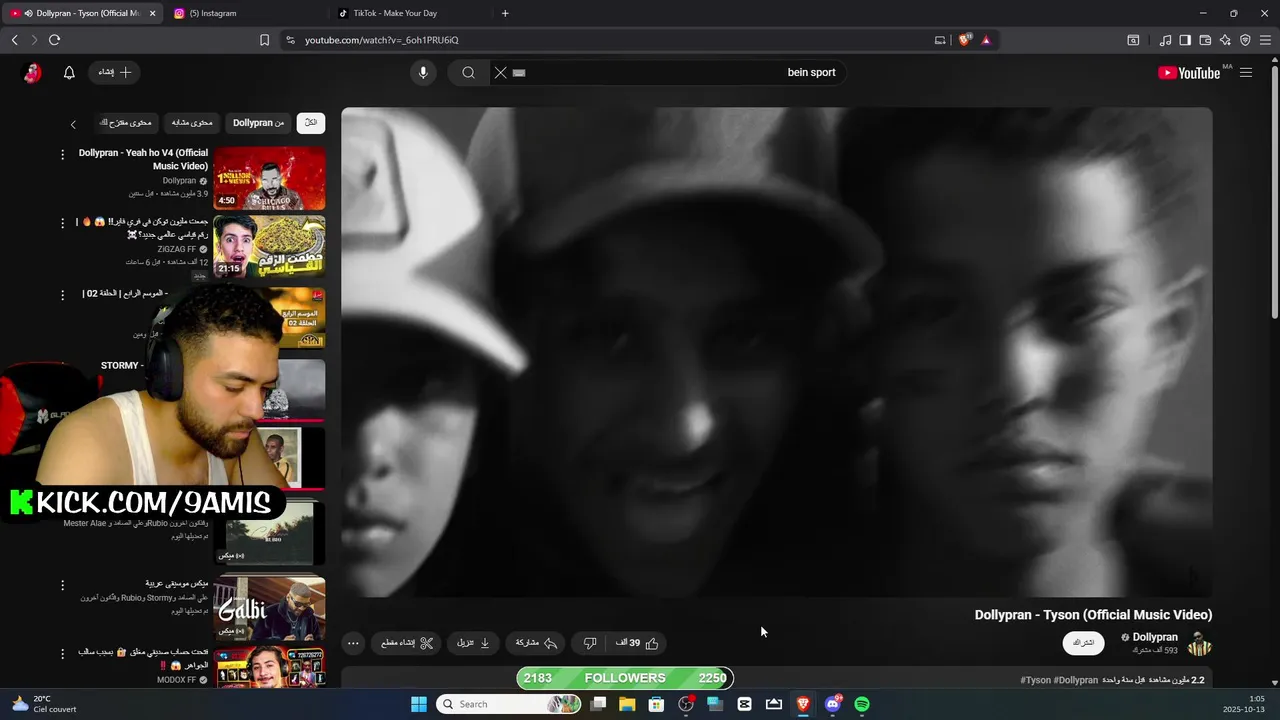Click the page vertical scrollbar
Viewport: 1280px width, 720px height.
click(x=1275, y=190)
